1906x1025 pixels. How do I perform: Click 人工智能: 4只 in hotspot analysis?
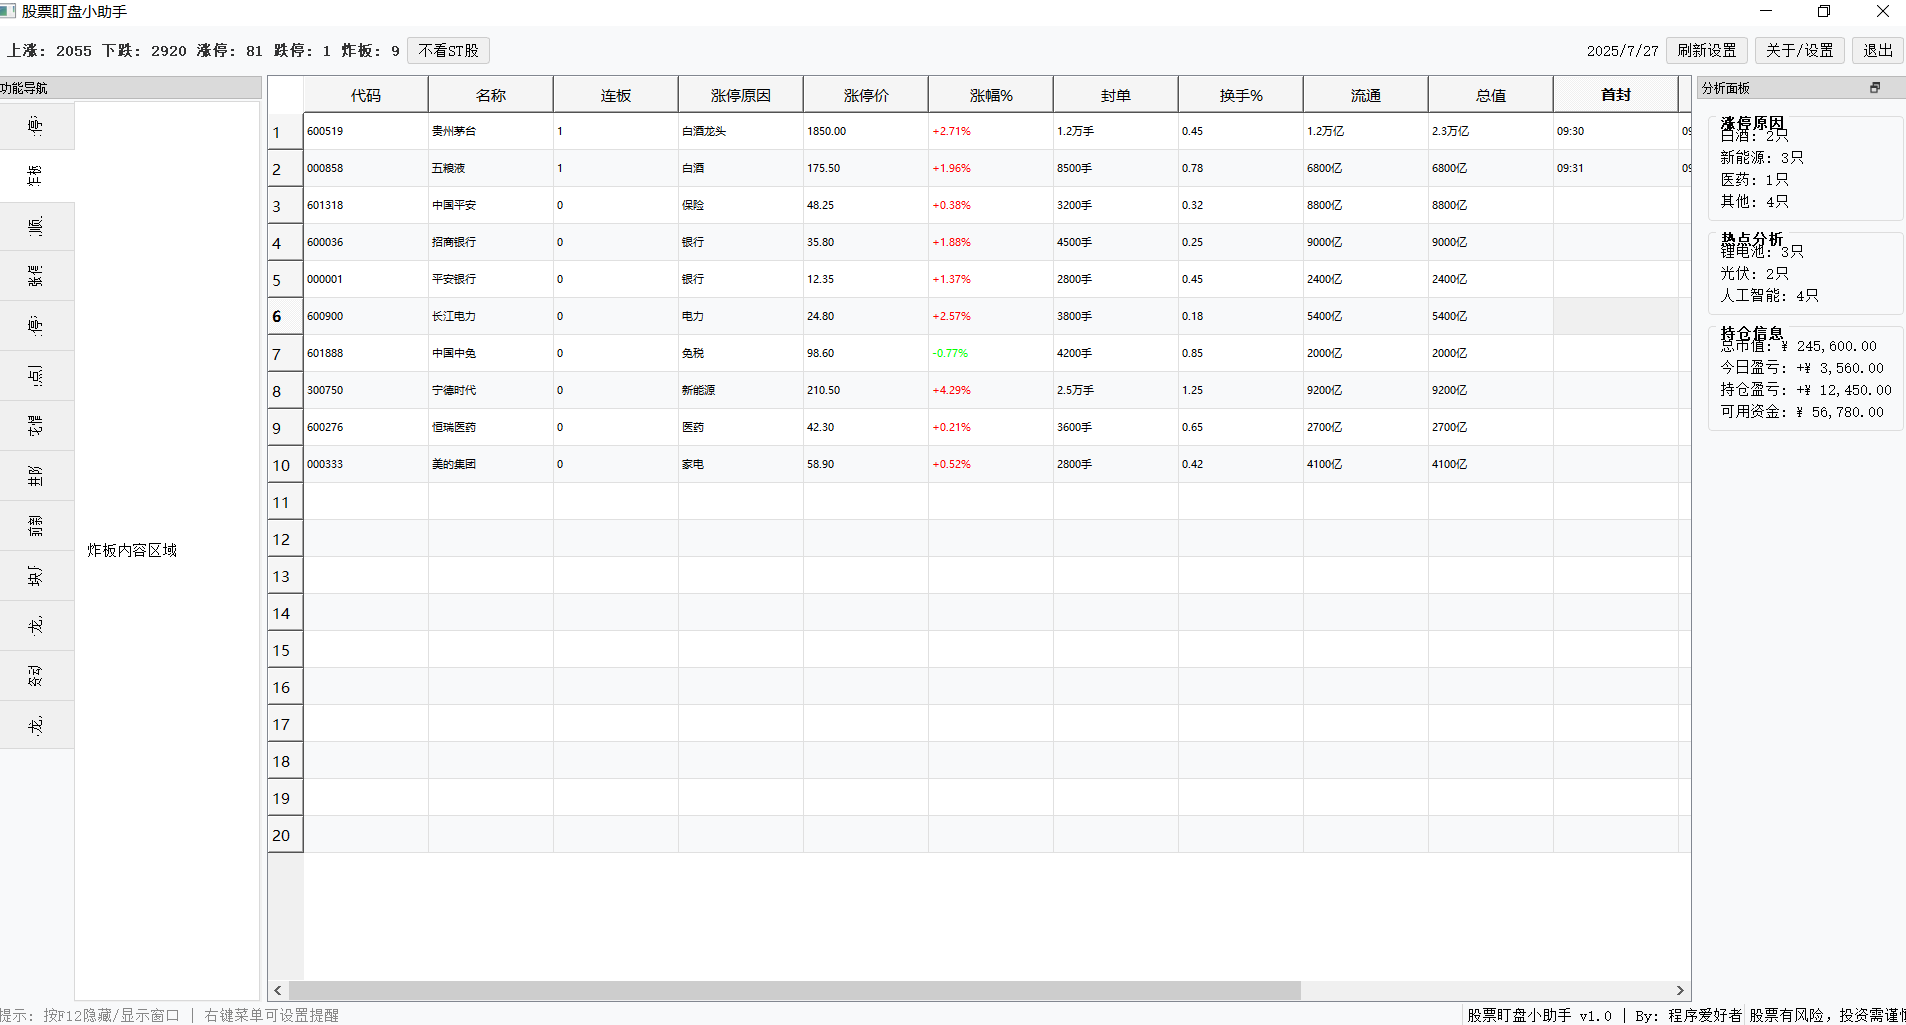(x=1769, y=295)
